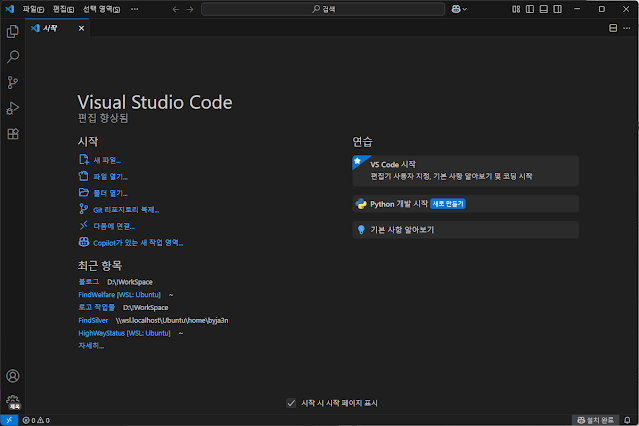Uncheck 시작 시 시작 페이지 표시 checkbox
The width and height of the screenshot is (639, 426).
[291, 403]
